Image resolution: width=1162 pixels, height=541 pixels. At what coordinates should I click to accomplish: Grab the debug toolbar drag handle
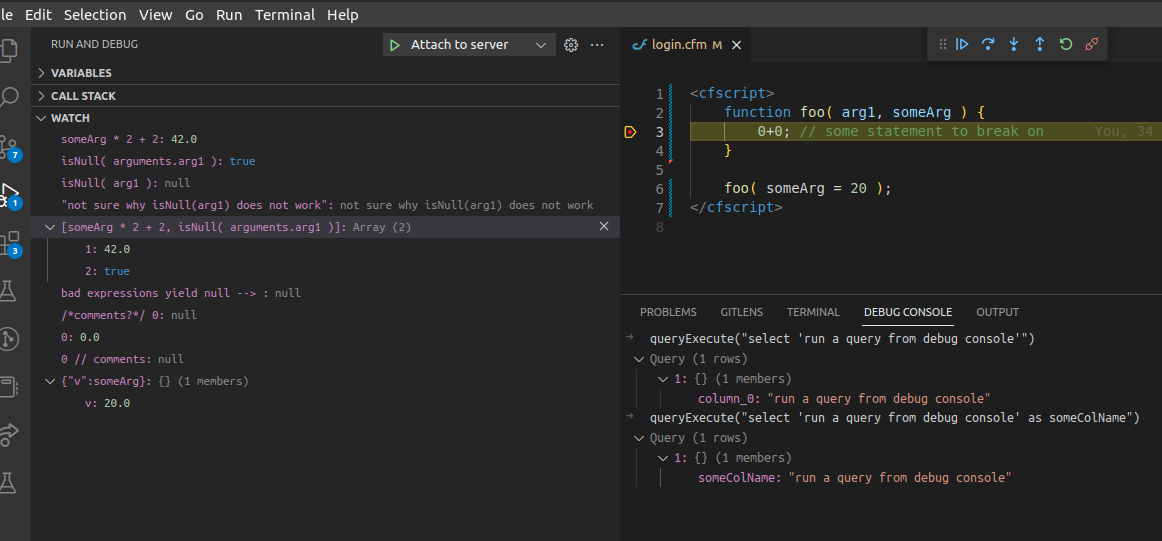943,44
